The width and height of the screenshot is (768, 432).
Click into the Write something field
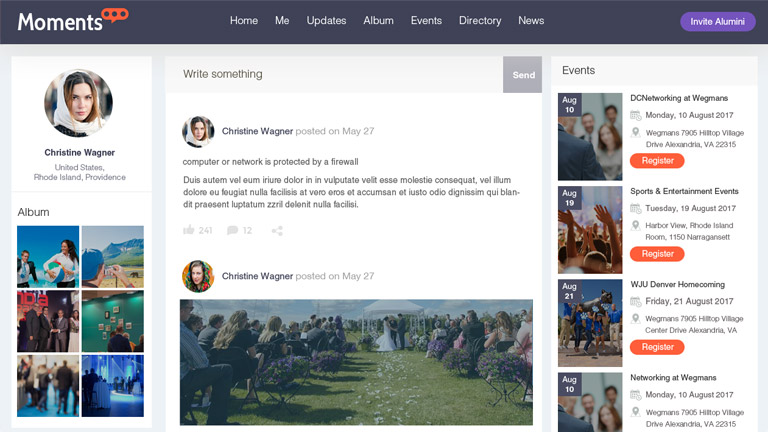(334, 74)
